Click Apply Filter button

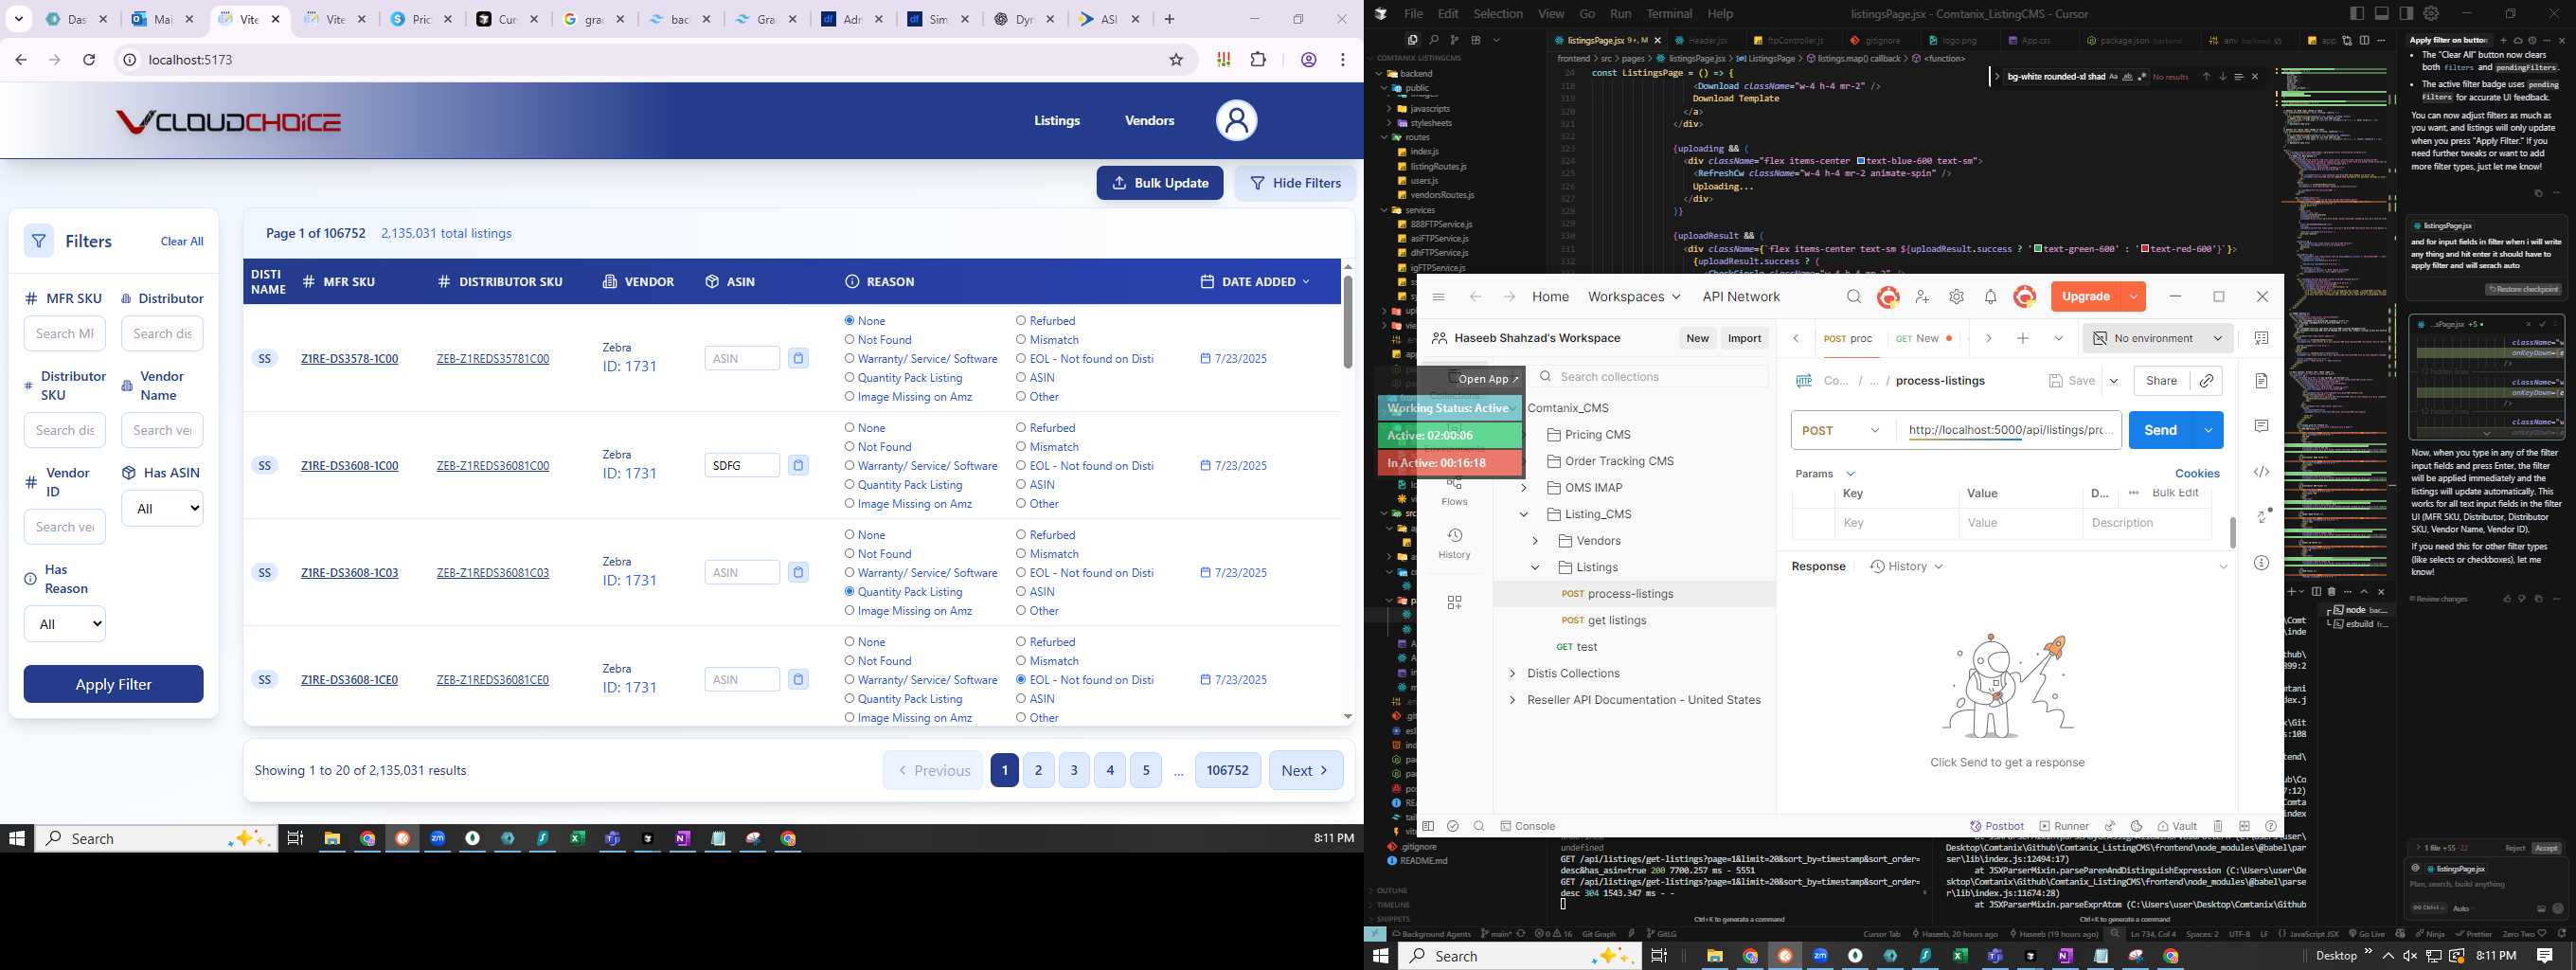point(113,684)
